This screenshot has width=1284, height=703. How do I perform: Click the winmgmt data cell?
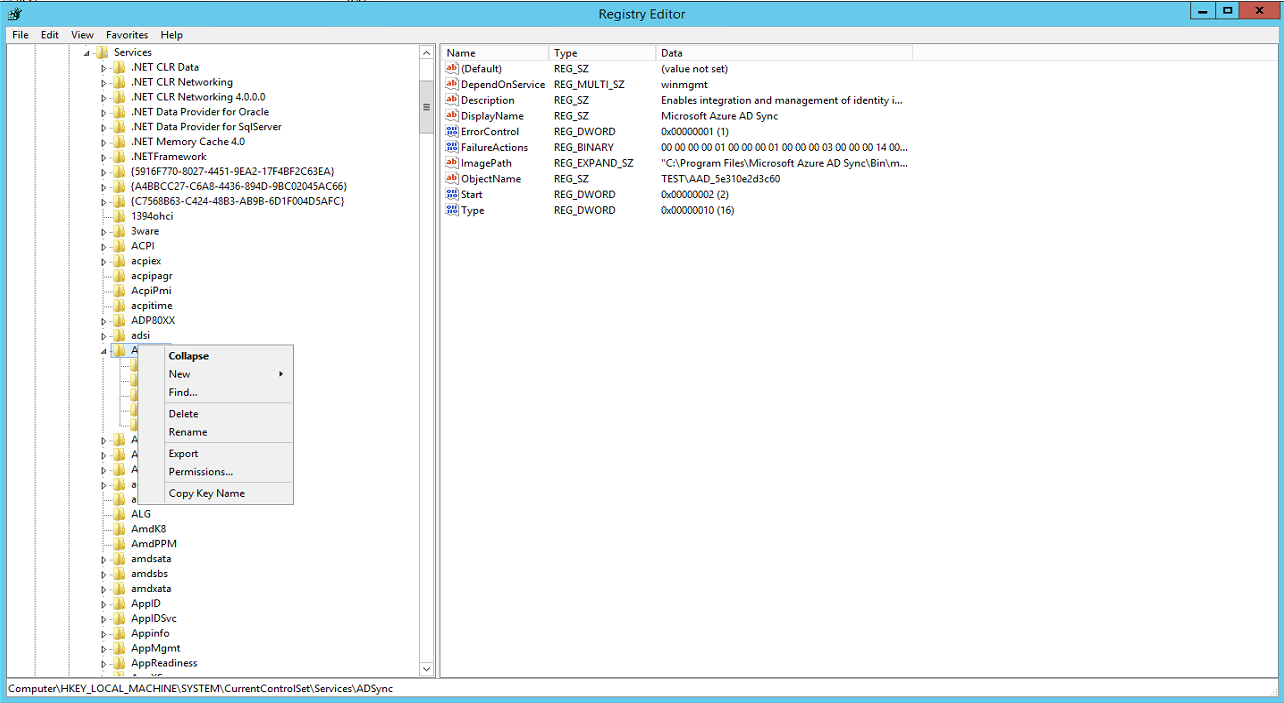click(x=685, y=85)
